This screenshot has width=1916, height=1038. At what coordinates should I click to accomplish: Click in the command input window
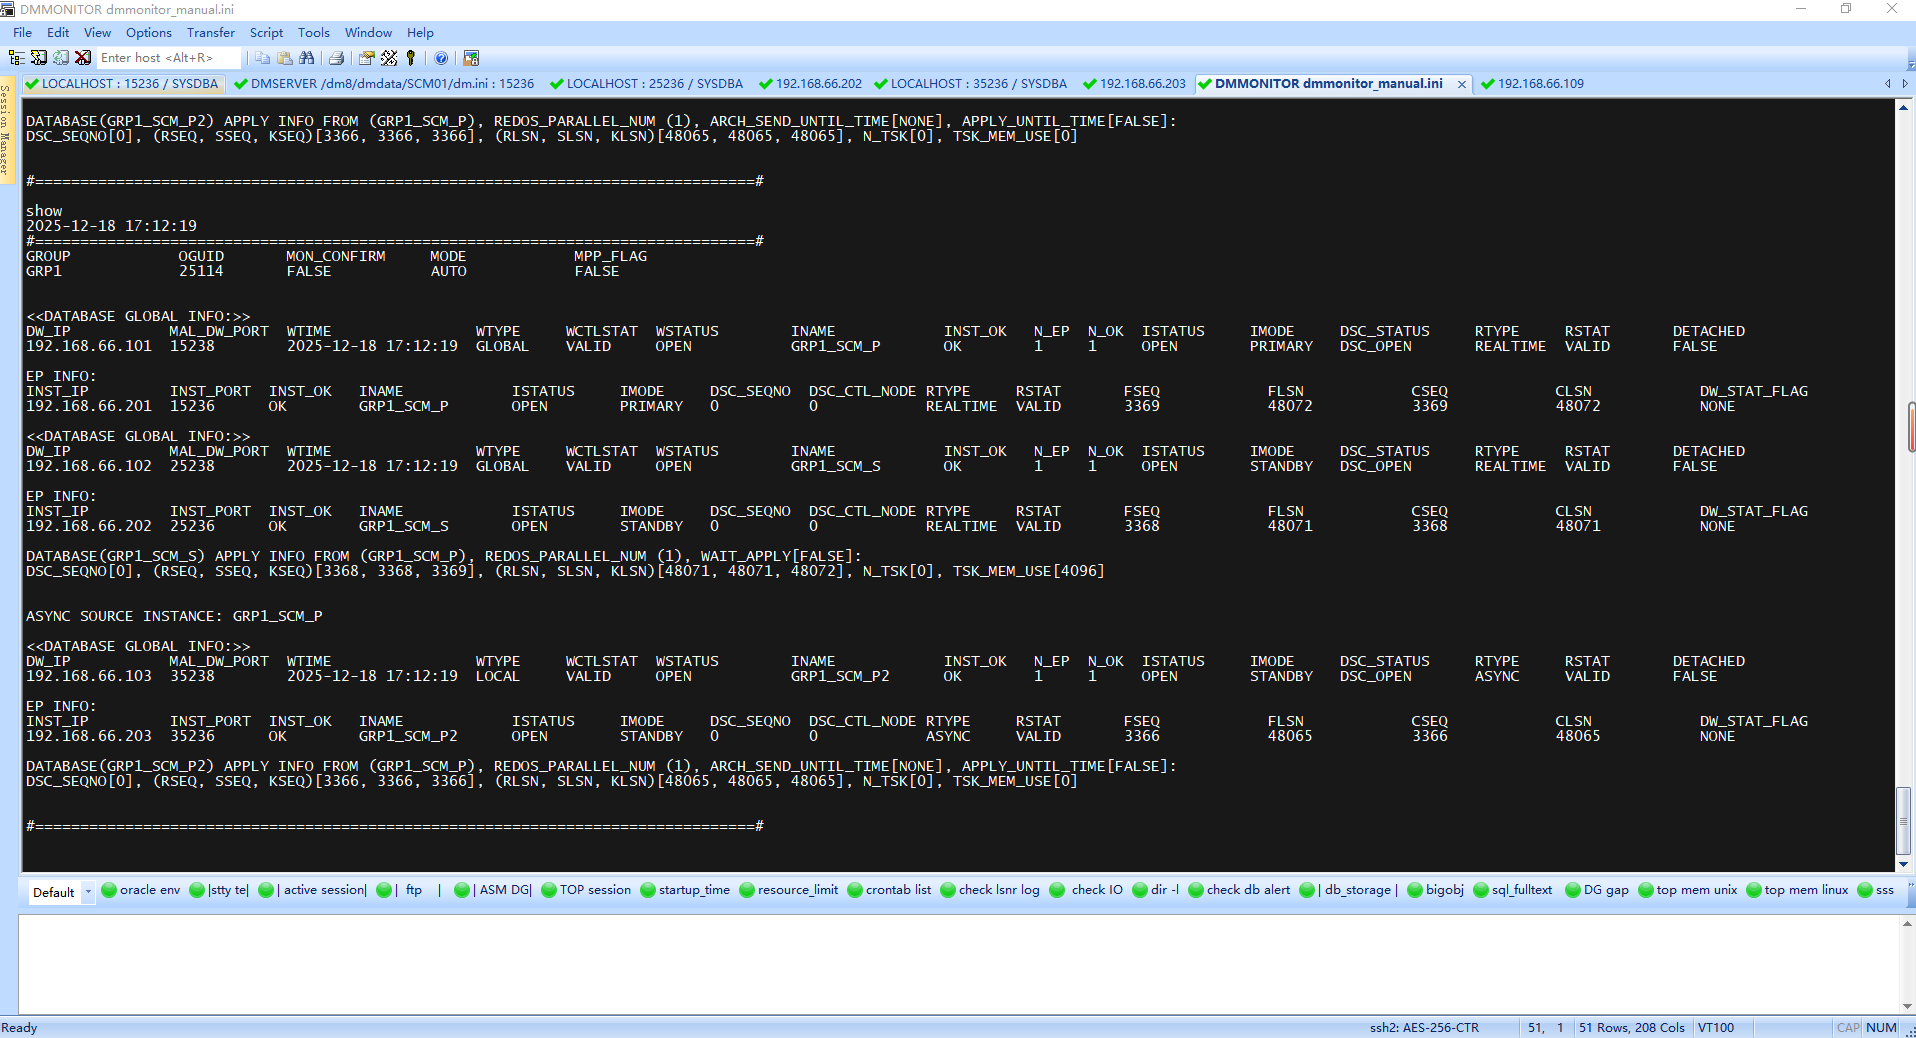(x=958, y=963)
